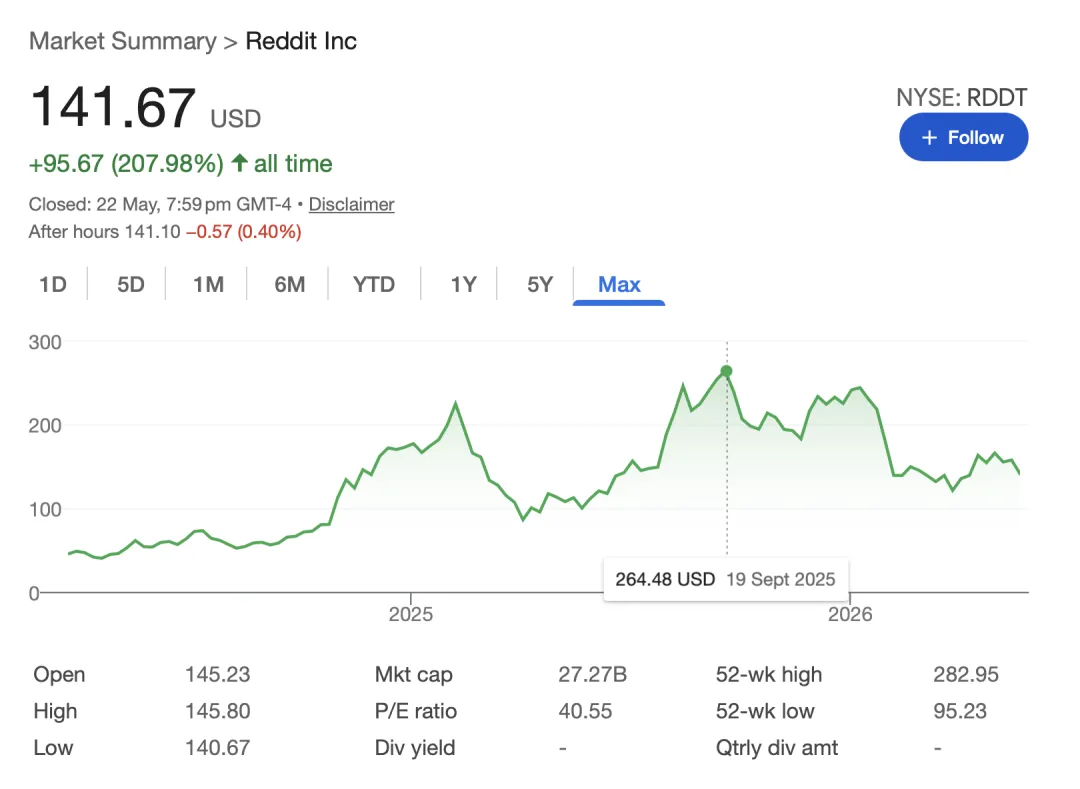Click the green chart data point marker

tap(726, 371)
